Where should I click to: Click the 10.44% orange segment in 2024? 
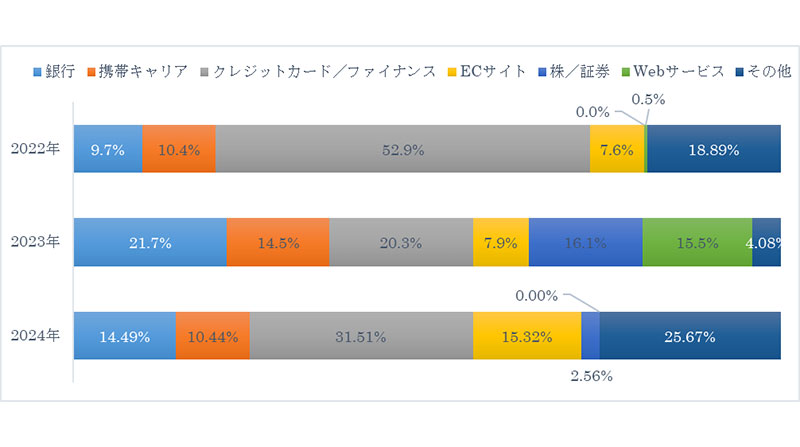coord(212,336)
